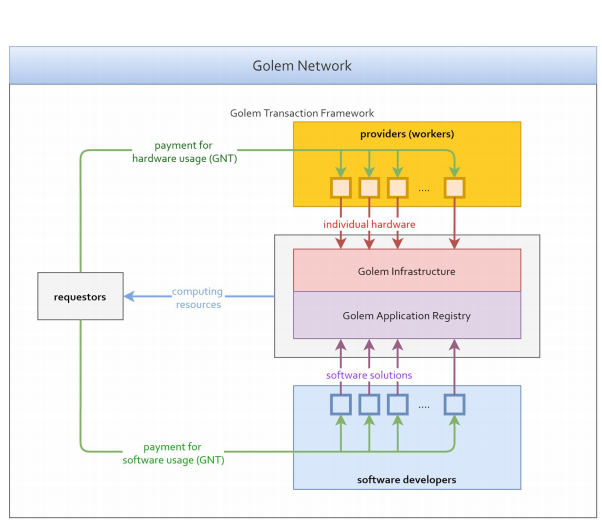Click the providers (workers) heading
Image resolution: width=602 pixels, height=521 pixels.
coord(407,134)
